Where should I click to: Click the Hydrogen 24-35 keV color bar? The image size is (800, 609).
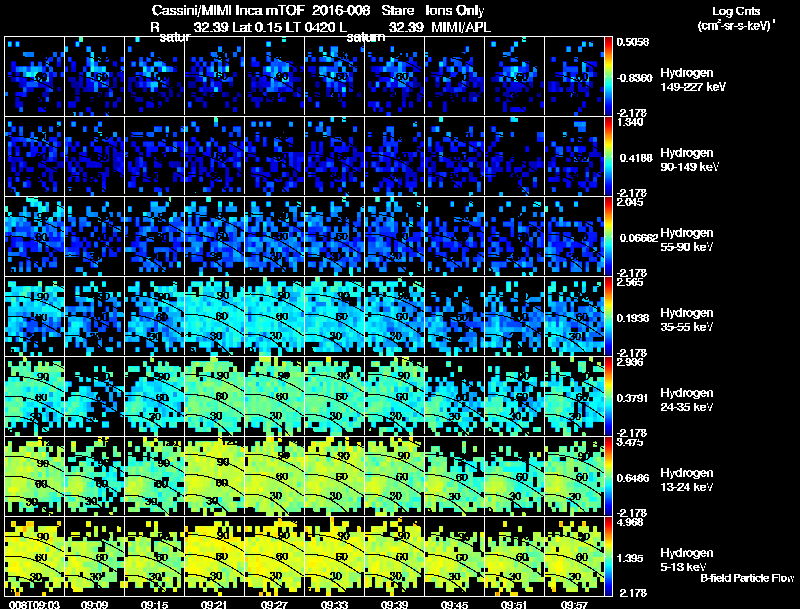(x=608, y=396)
